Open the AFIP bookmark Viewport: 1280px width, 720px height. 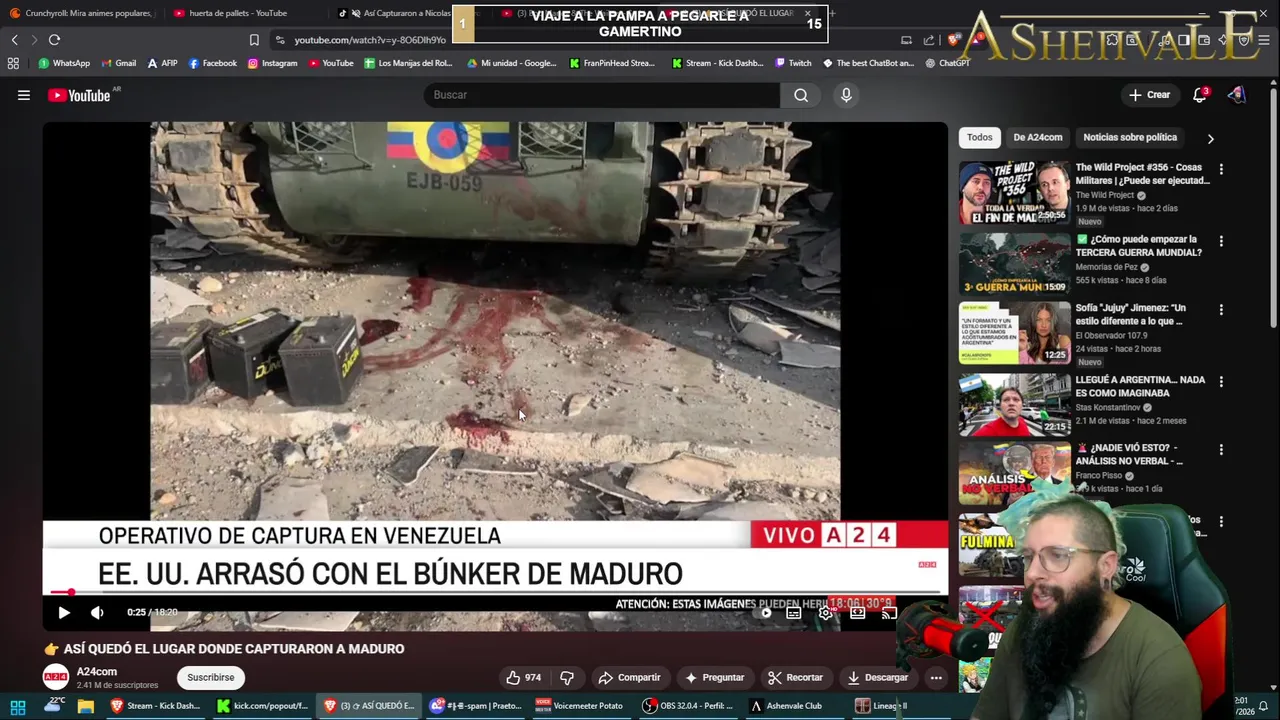pos(162,63)
